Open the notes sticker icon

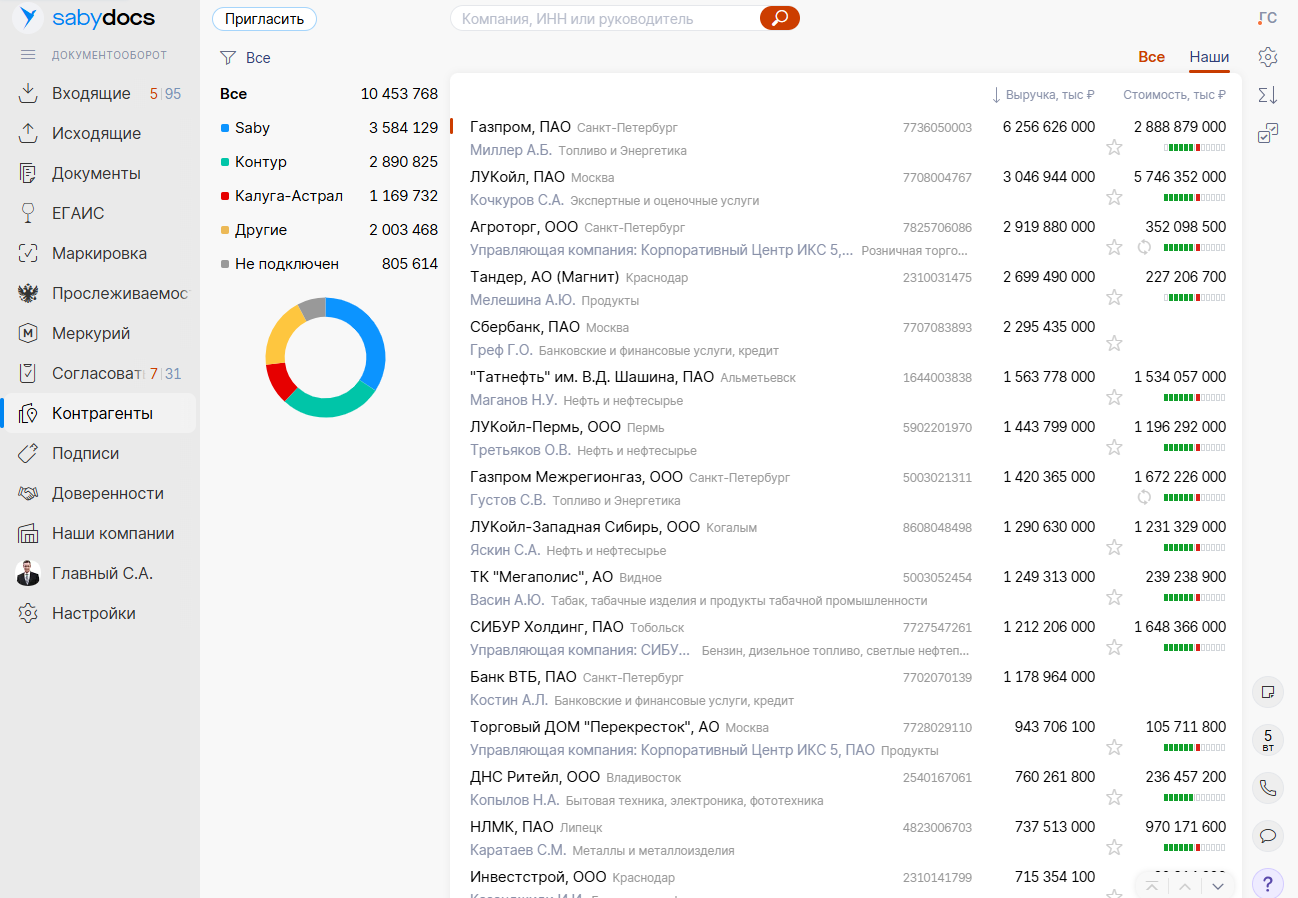point(1267,691)
